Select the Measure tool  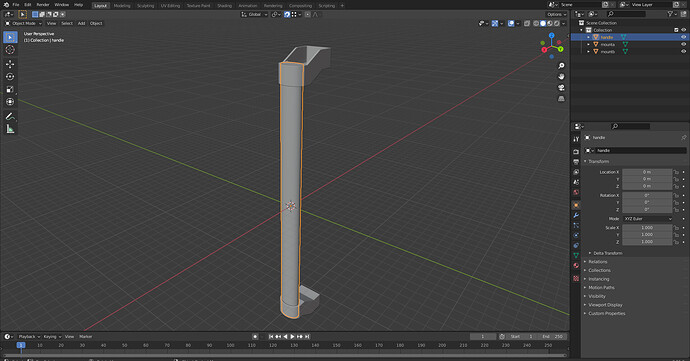(x=10, y=129)
